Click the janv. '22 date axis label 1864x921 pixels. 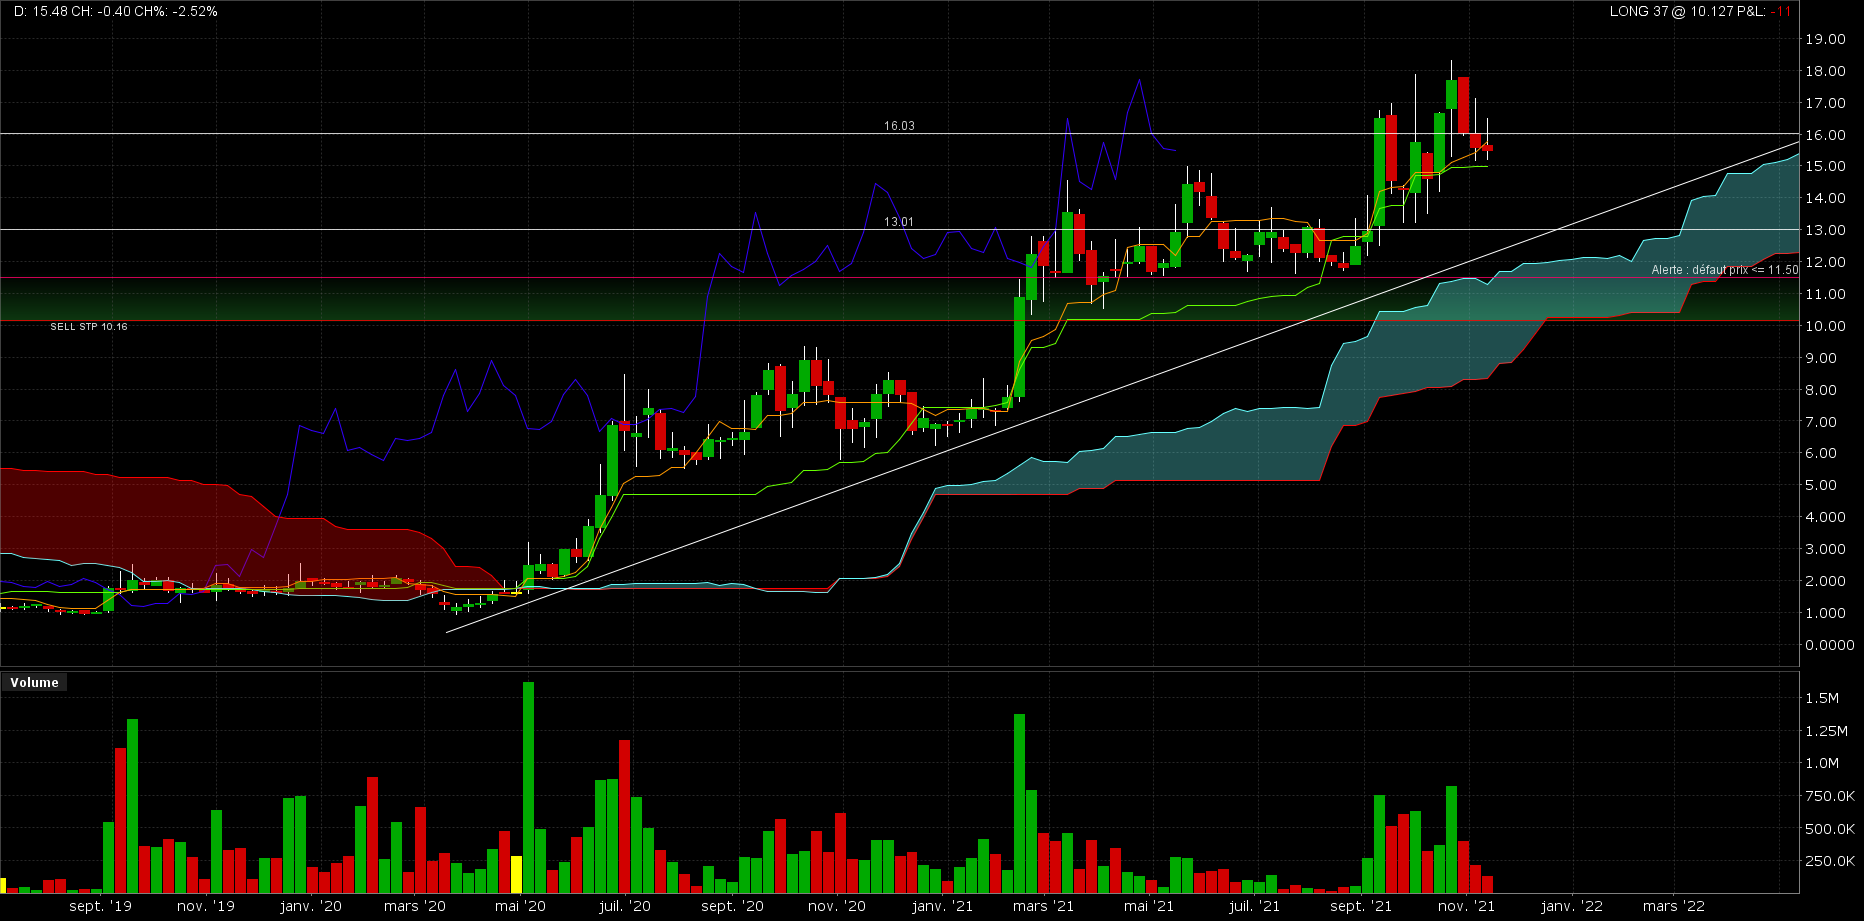point(1571,906)
